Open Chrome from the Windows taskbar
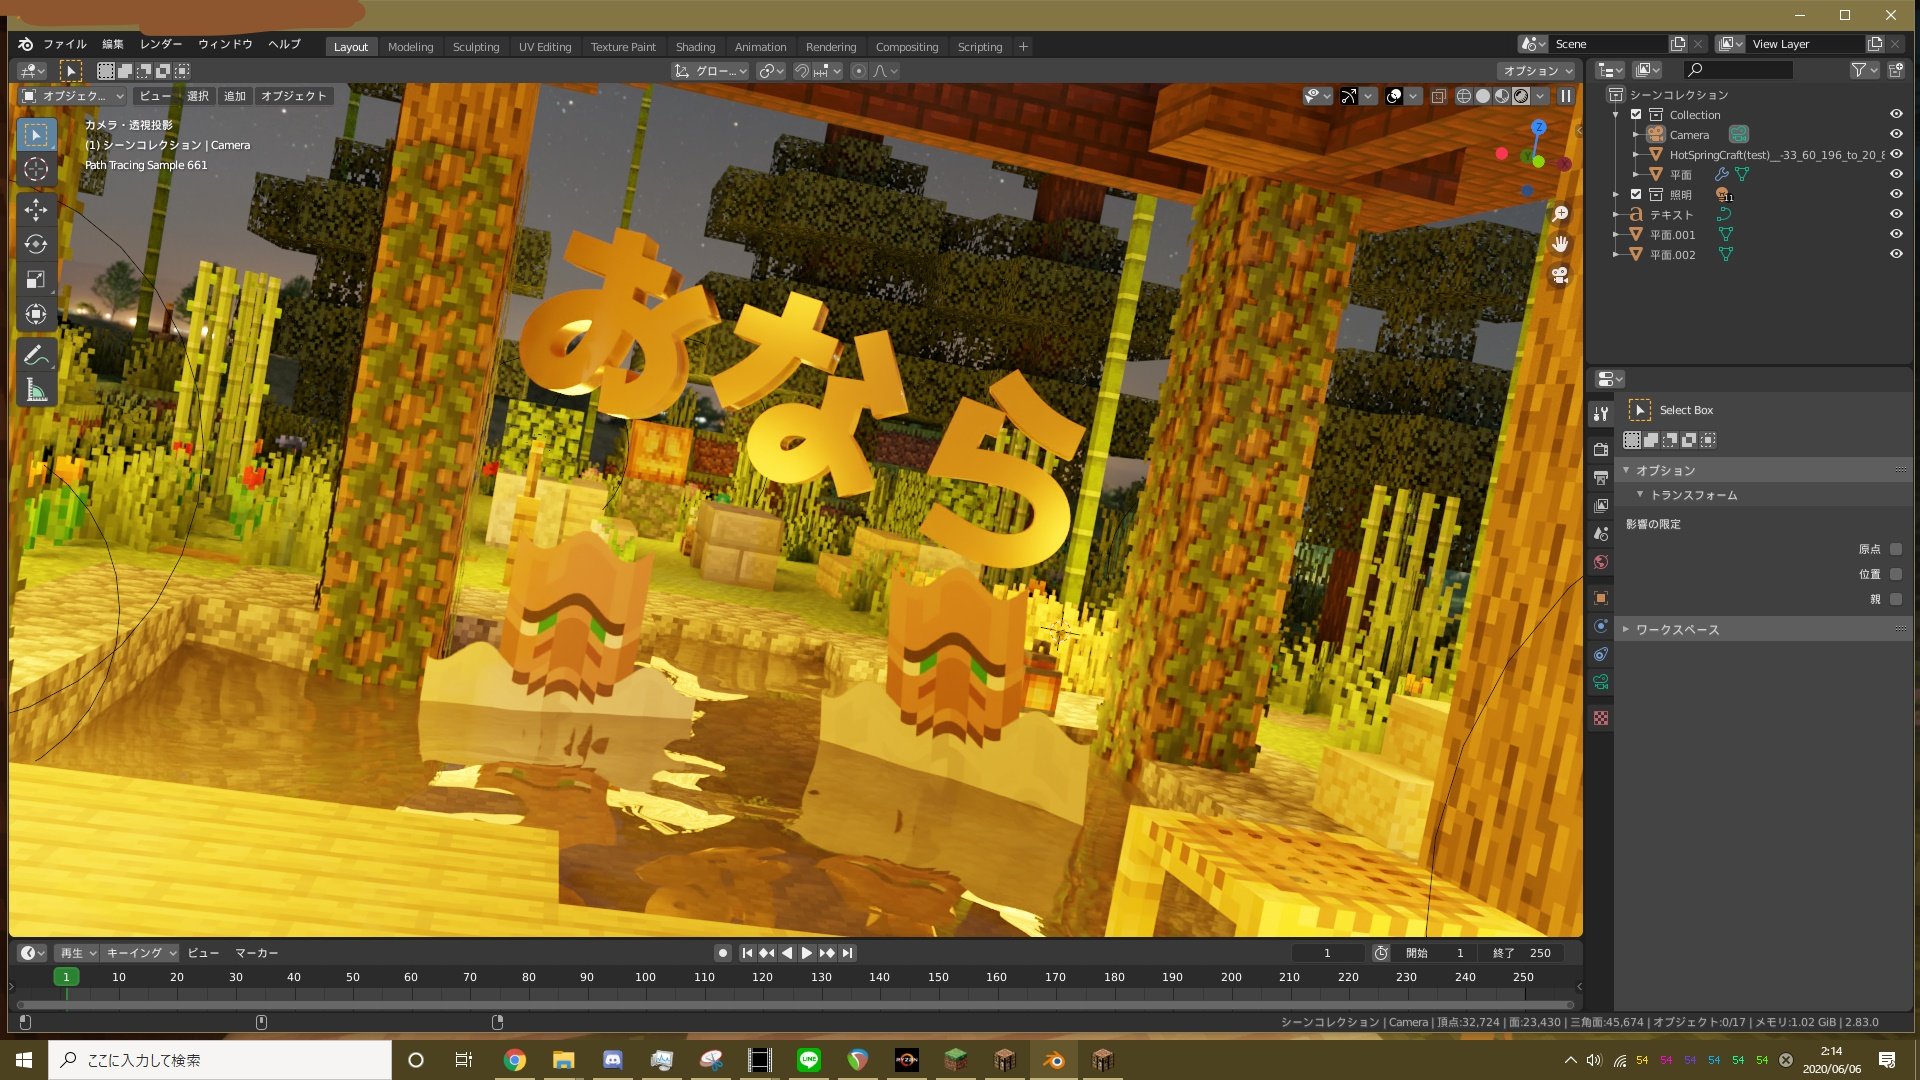The height and width of the screenshot is (1080, 1920). 514,1060
